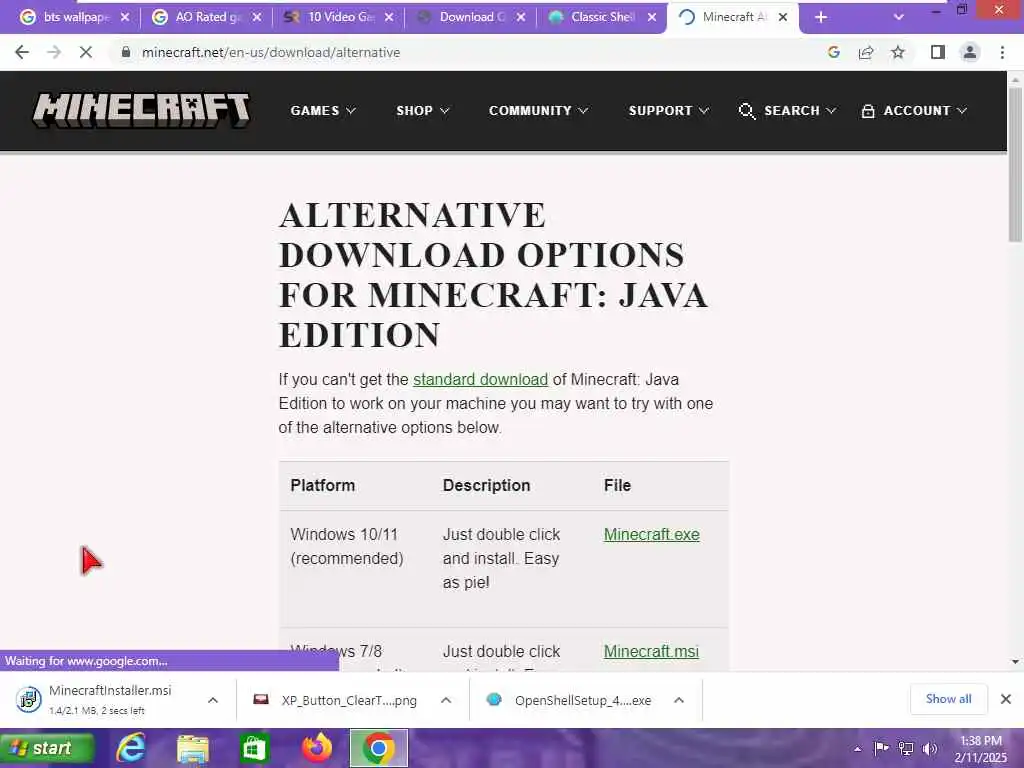The height and width of the screenshot is (768, 1024).
Task: Show hidden system tray icons
Action: (857, 749)
